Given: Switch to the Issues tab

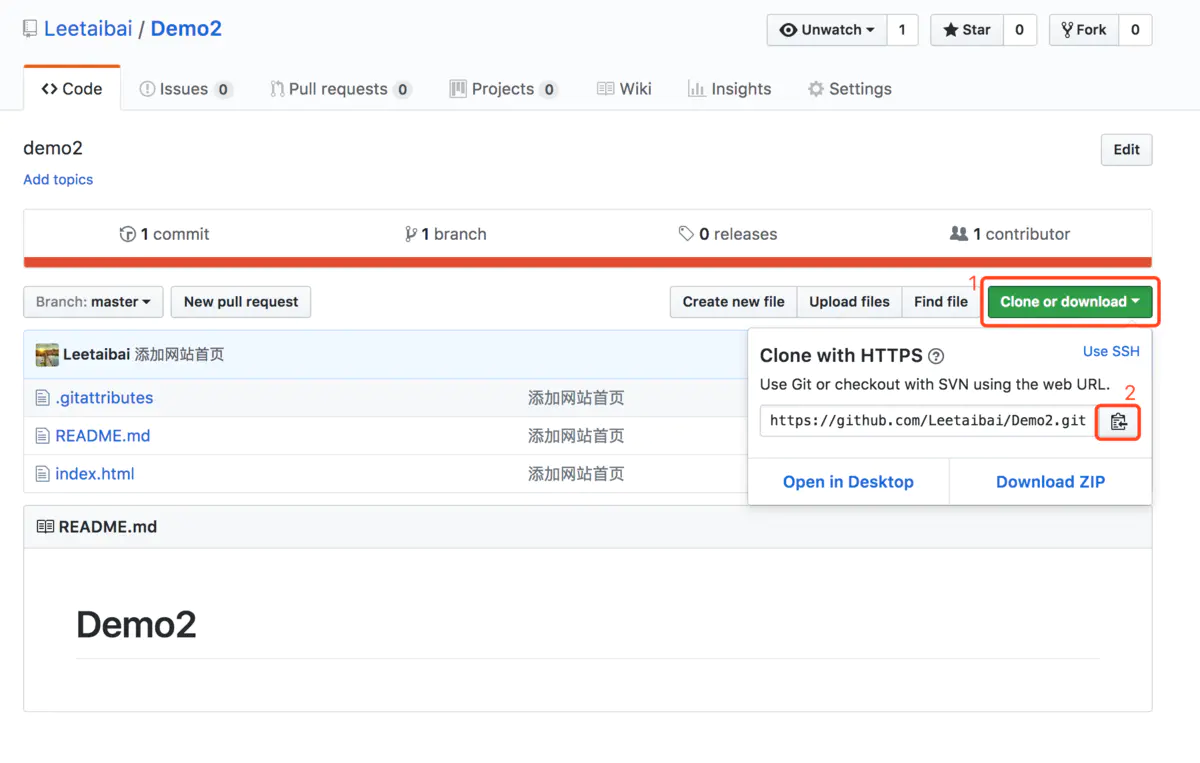Looking at the screenshot, I should pyautogui.click(x=185, y=88).
